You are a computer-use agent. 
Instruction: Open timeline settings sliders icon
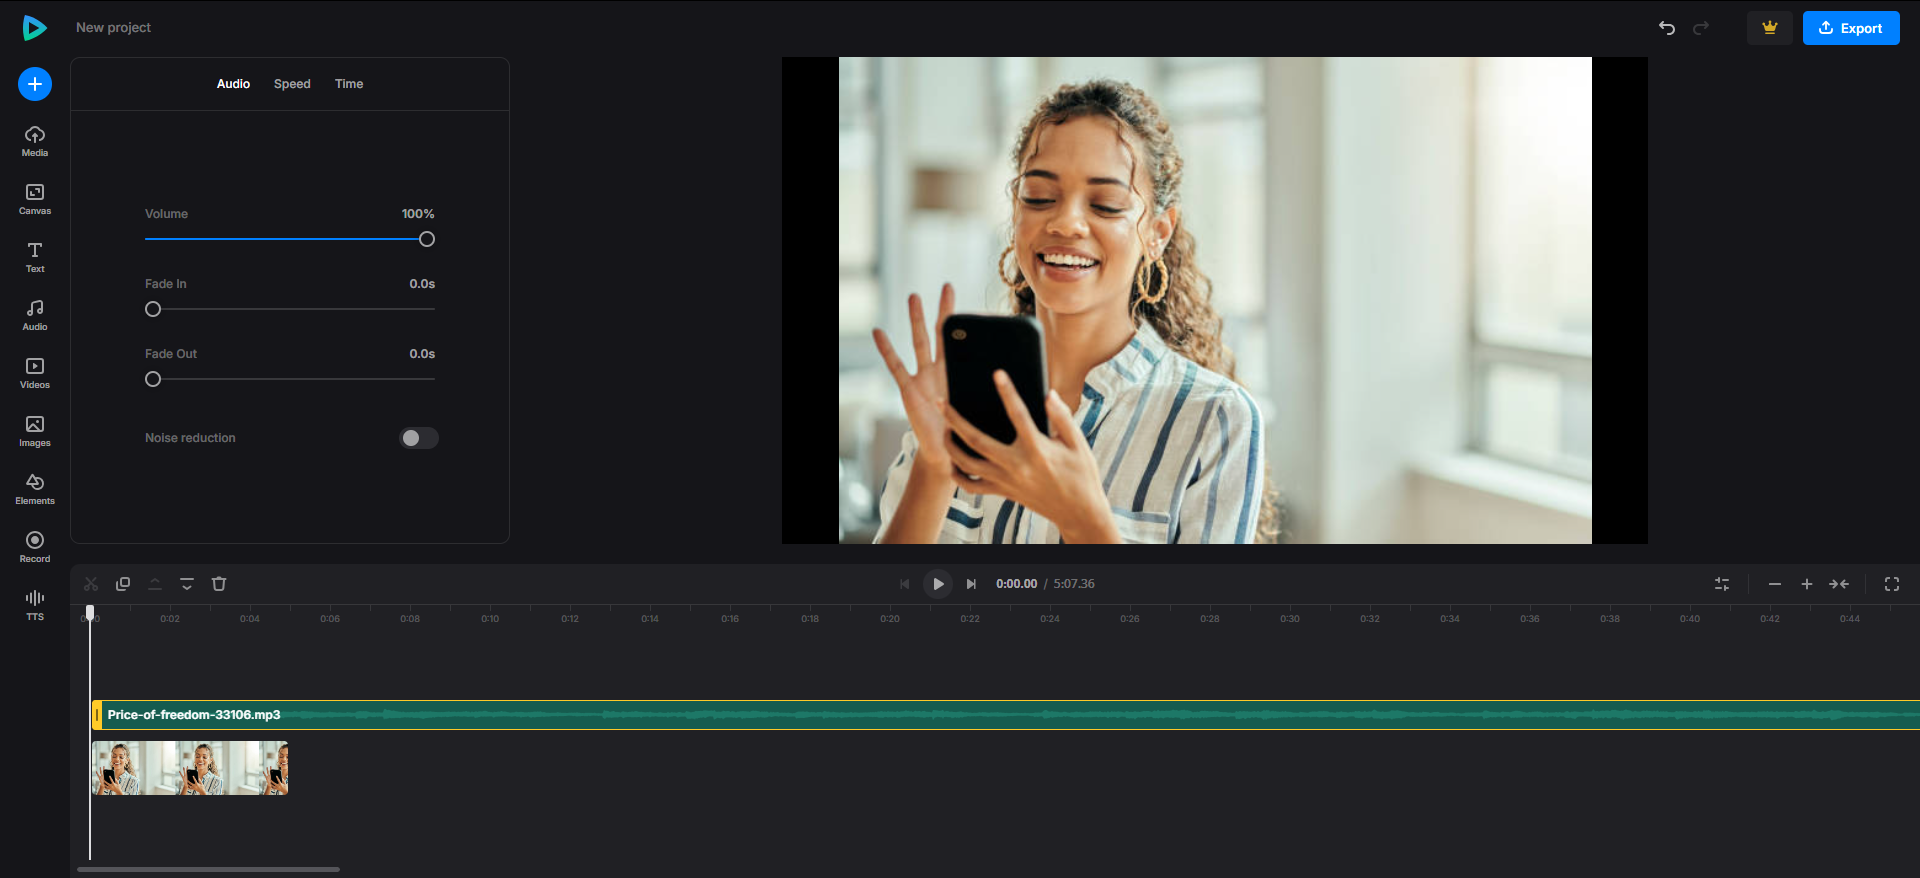1722,584
